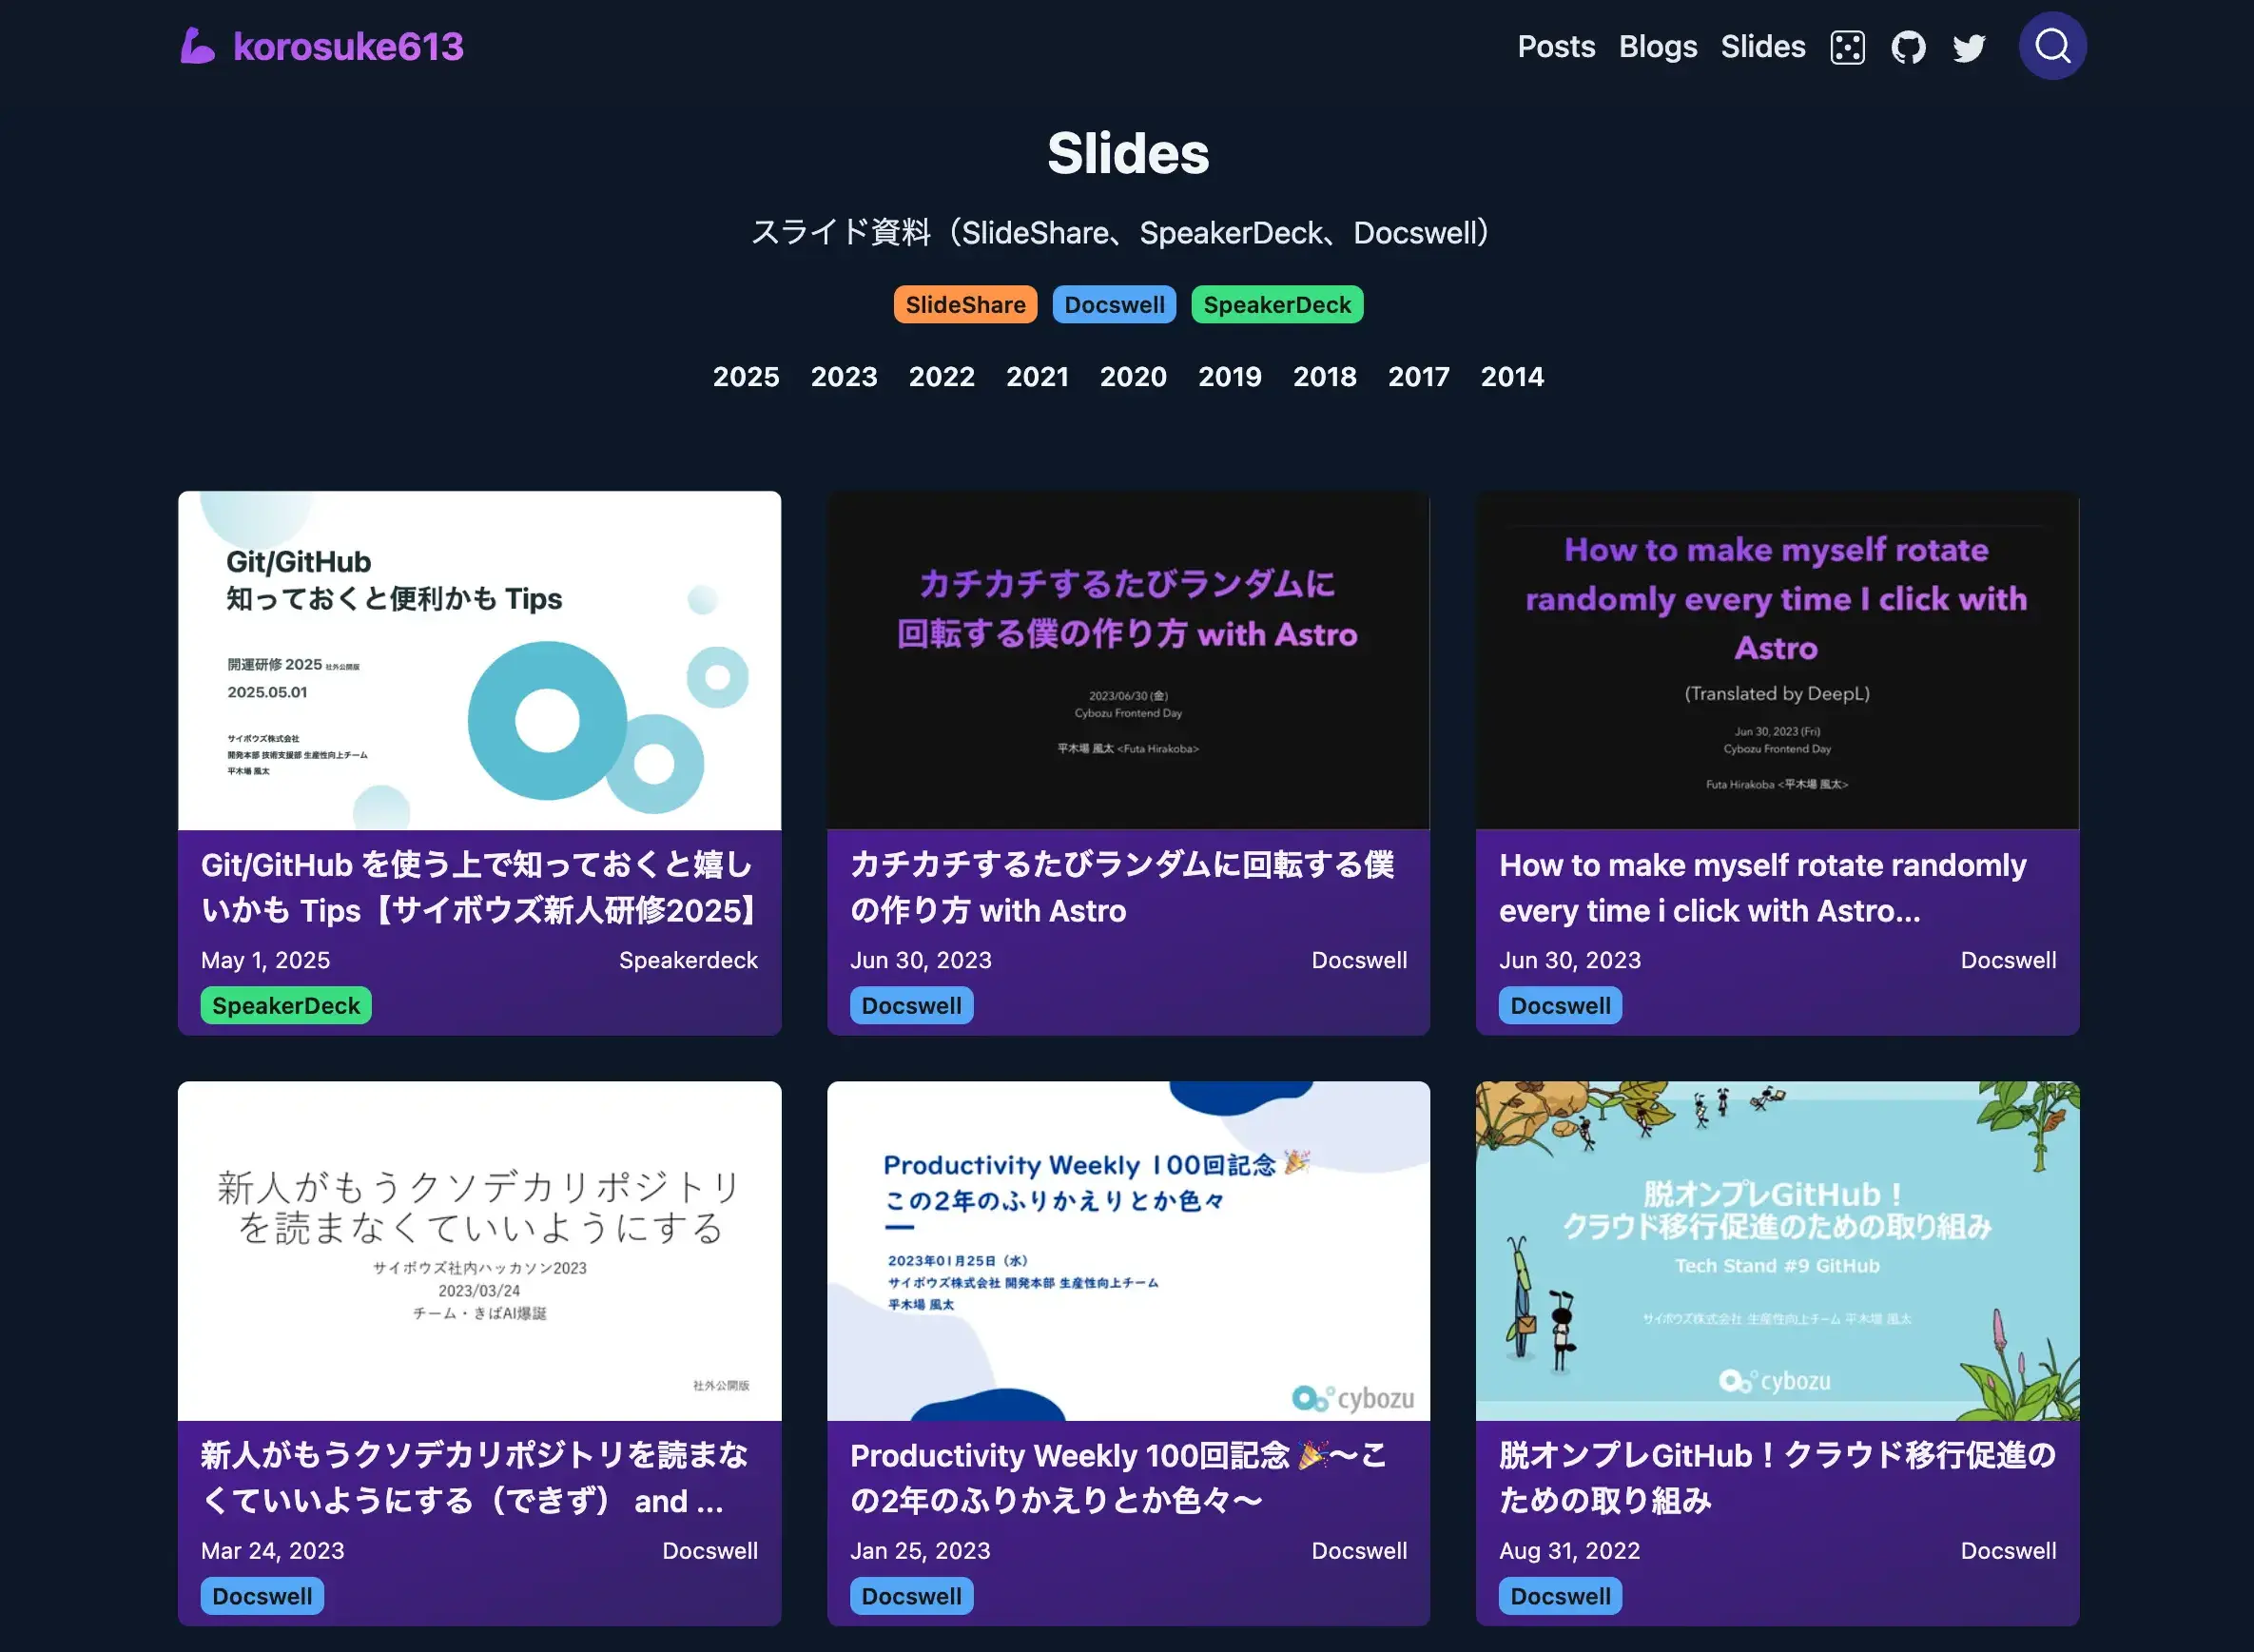Image resolution: width=2254 pixels, height=1652 pixels.
Task: Click date Mar 24, 2023
Action: [x=272, y=1550]
